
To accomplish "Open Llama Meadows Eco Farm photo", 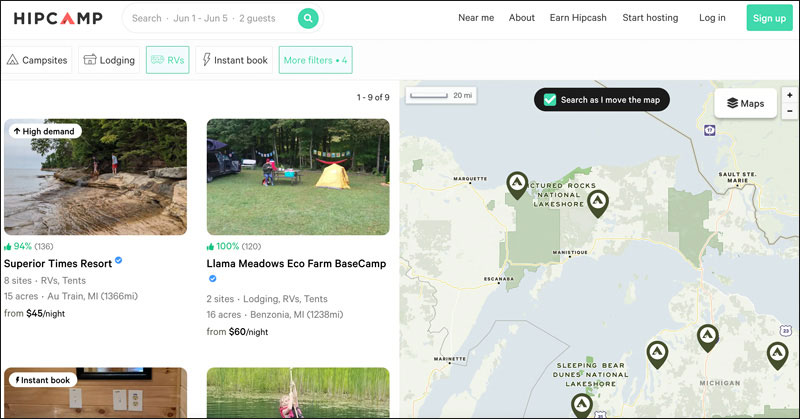I will point(298,177).
